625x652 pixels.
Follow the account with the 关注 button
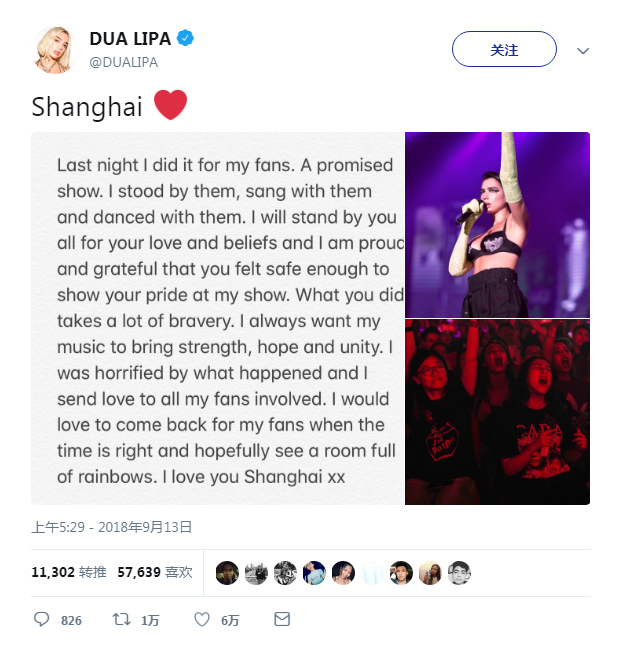point(504,49)
